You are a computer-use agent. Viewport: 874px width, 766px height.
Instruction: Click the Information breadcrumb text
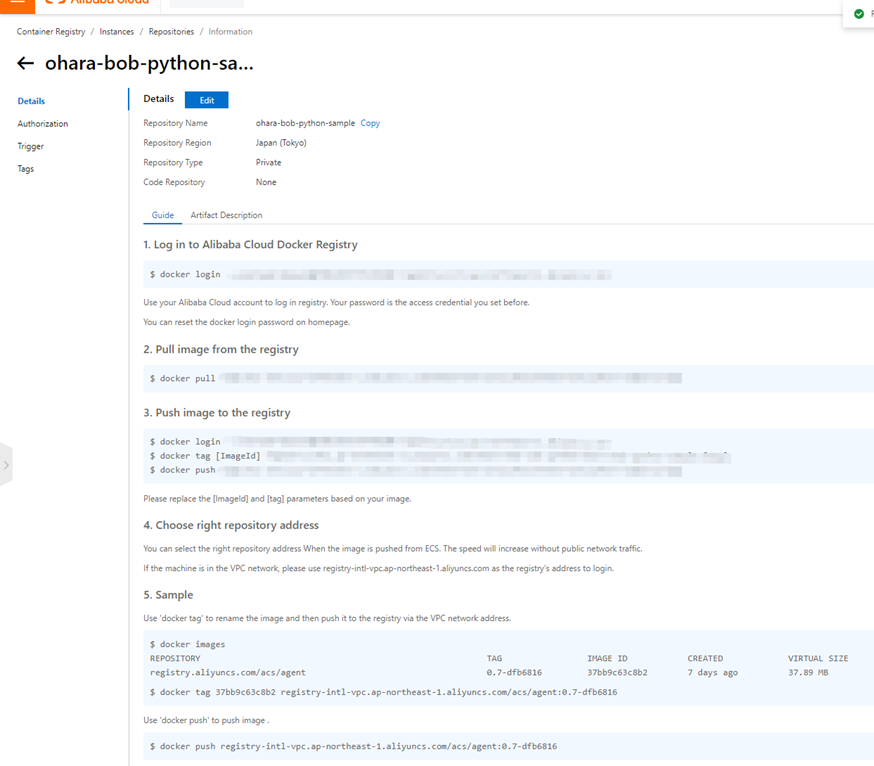pos(230,32)
